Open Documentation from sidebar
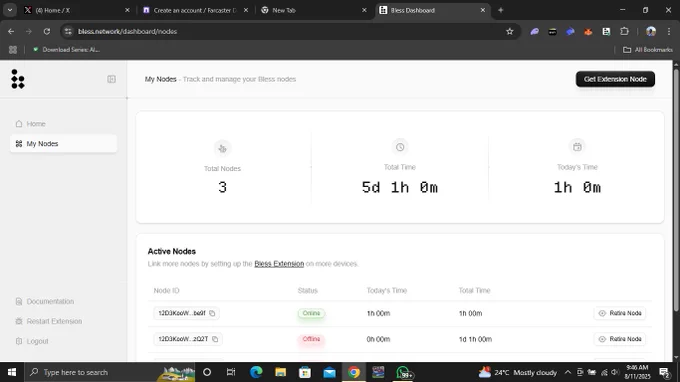 coord(45,301)
